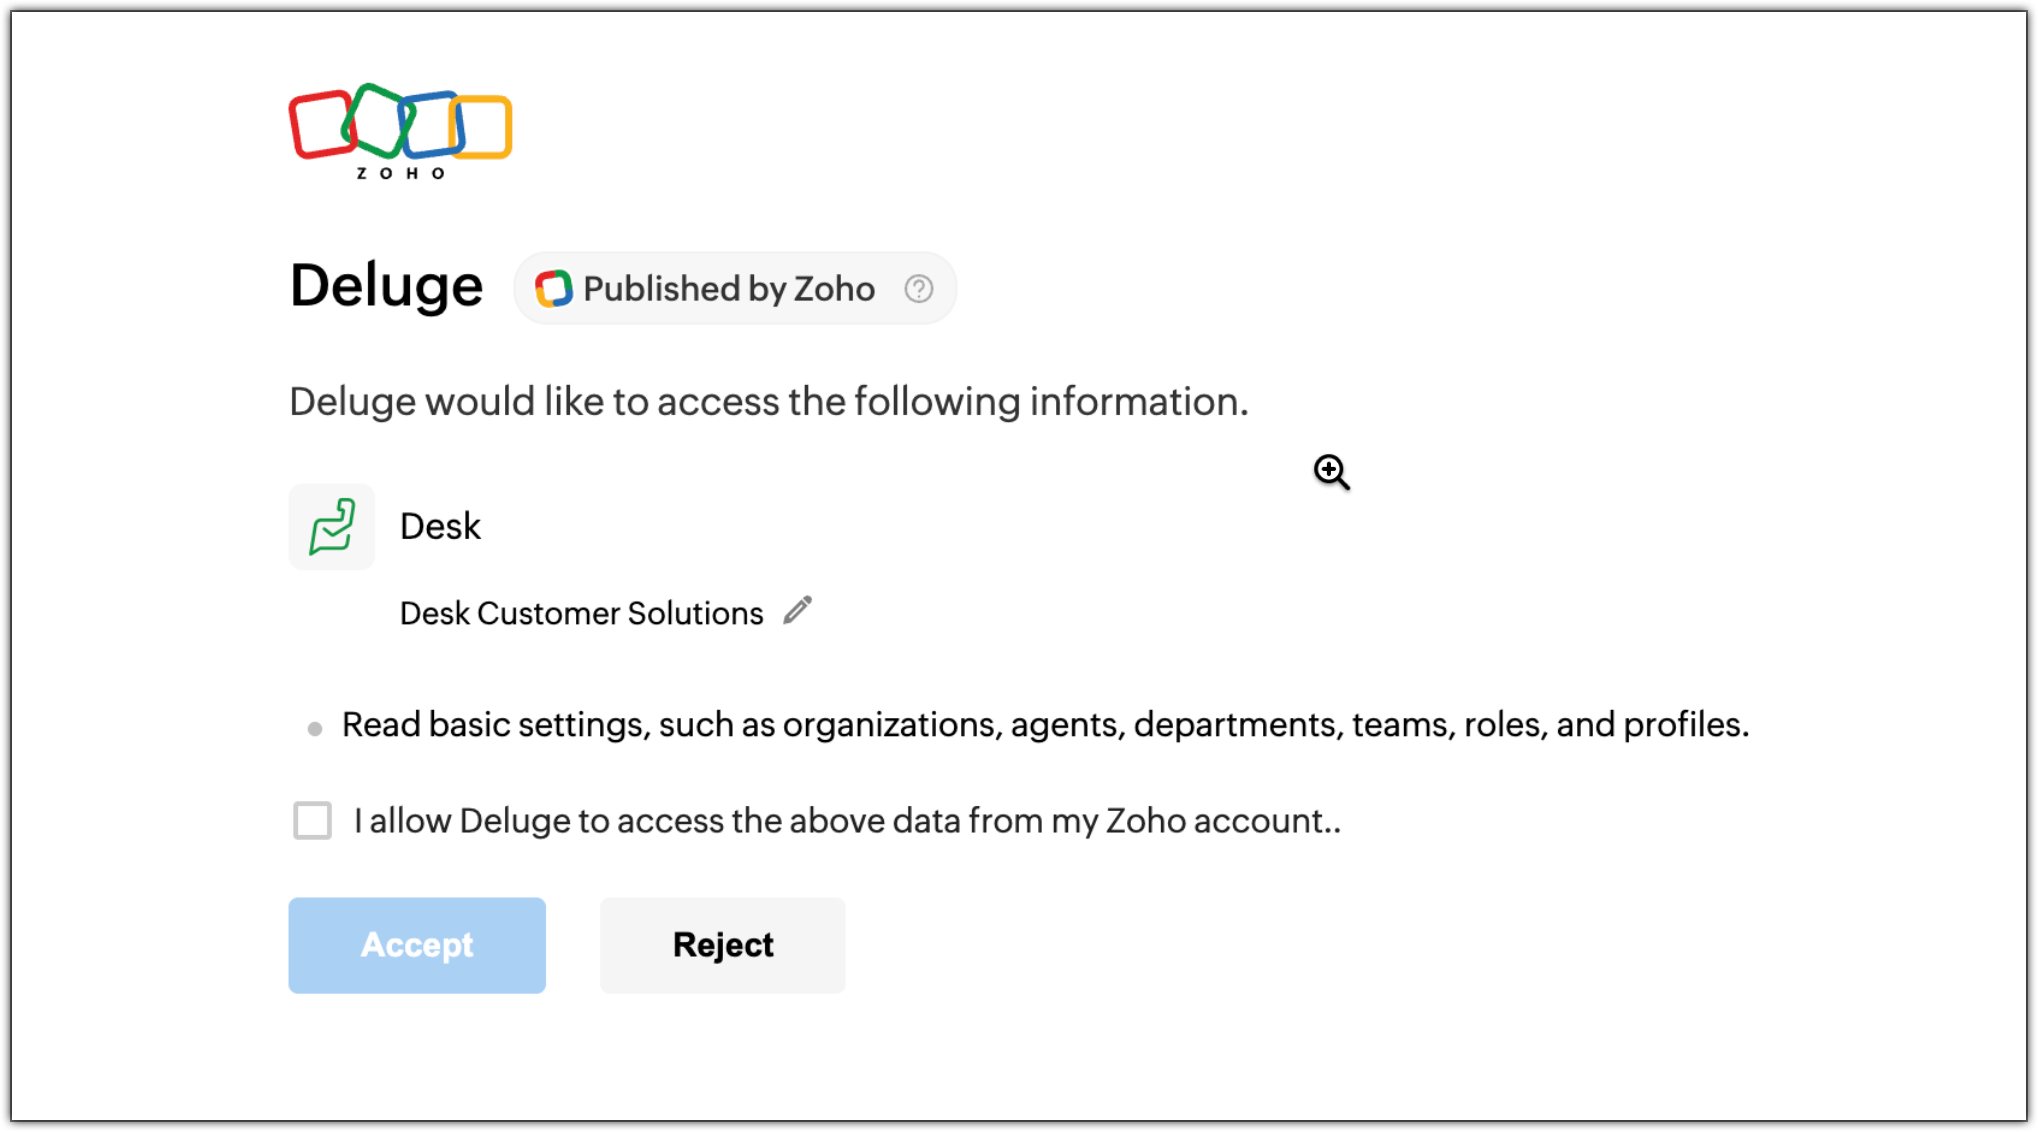Click the 'Deluge would like to access' message
Image resolution: width=2038 pixels, height=1132 pixels.
(768, 402)
